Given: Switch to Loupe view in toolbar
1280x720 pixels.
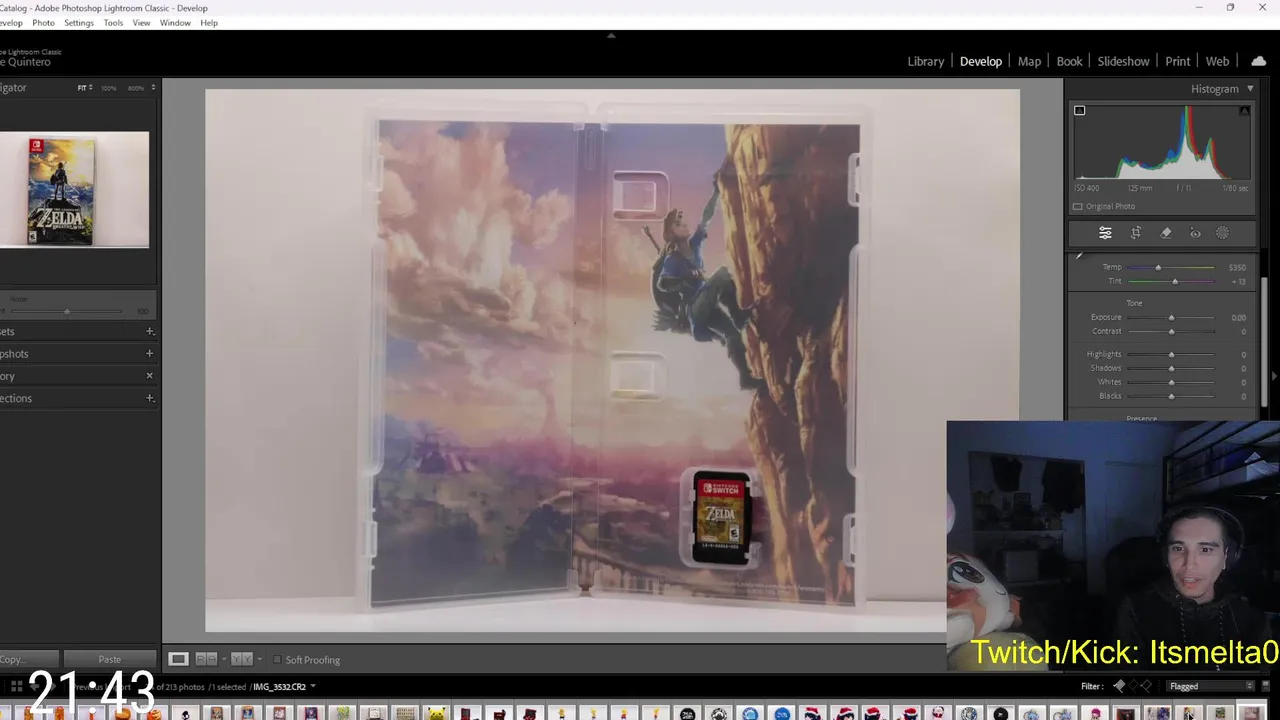Looking at the screenshot, I should [178, 659].
